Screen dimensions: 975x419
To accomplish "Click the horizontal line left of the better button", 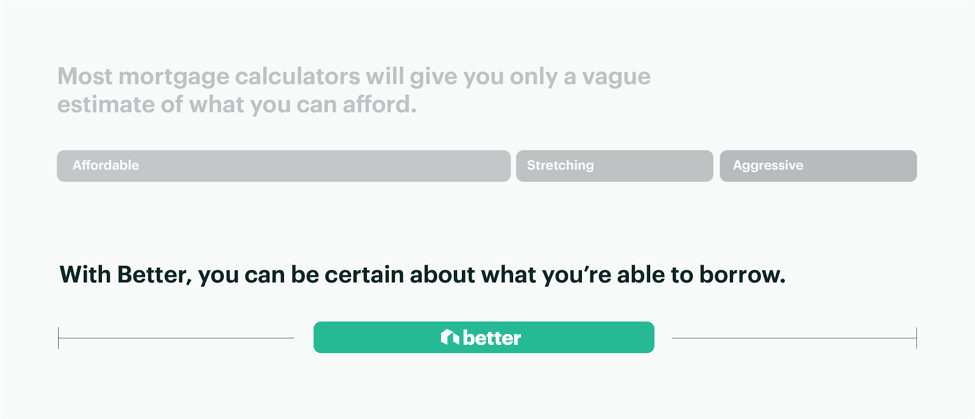I will pyautogui.click(x=177, y=338).
